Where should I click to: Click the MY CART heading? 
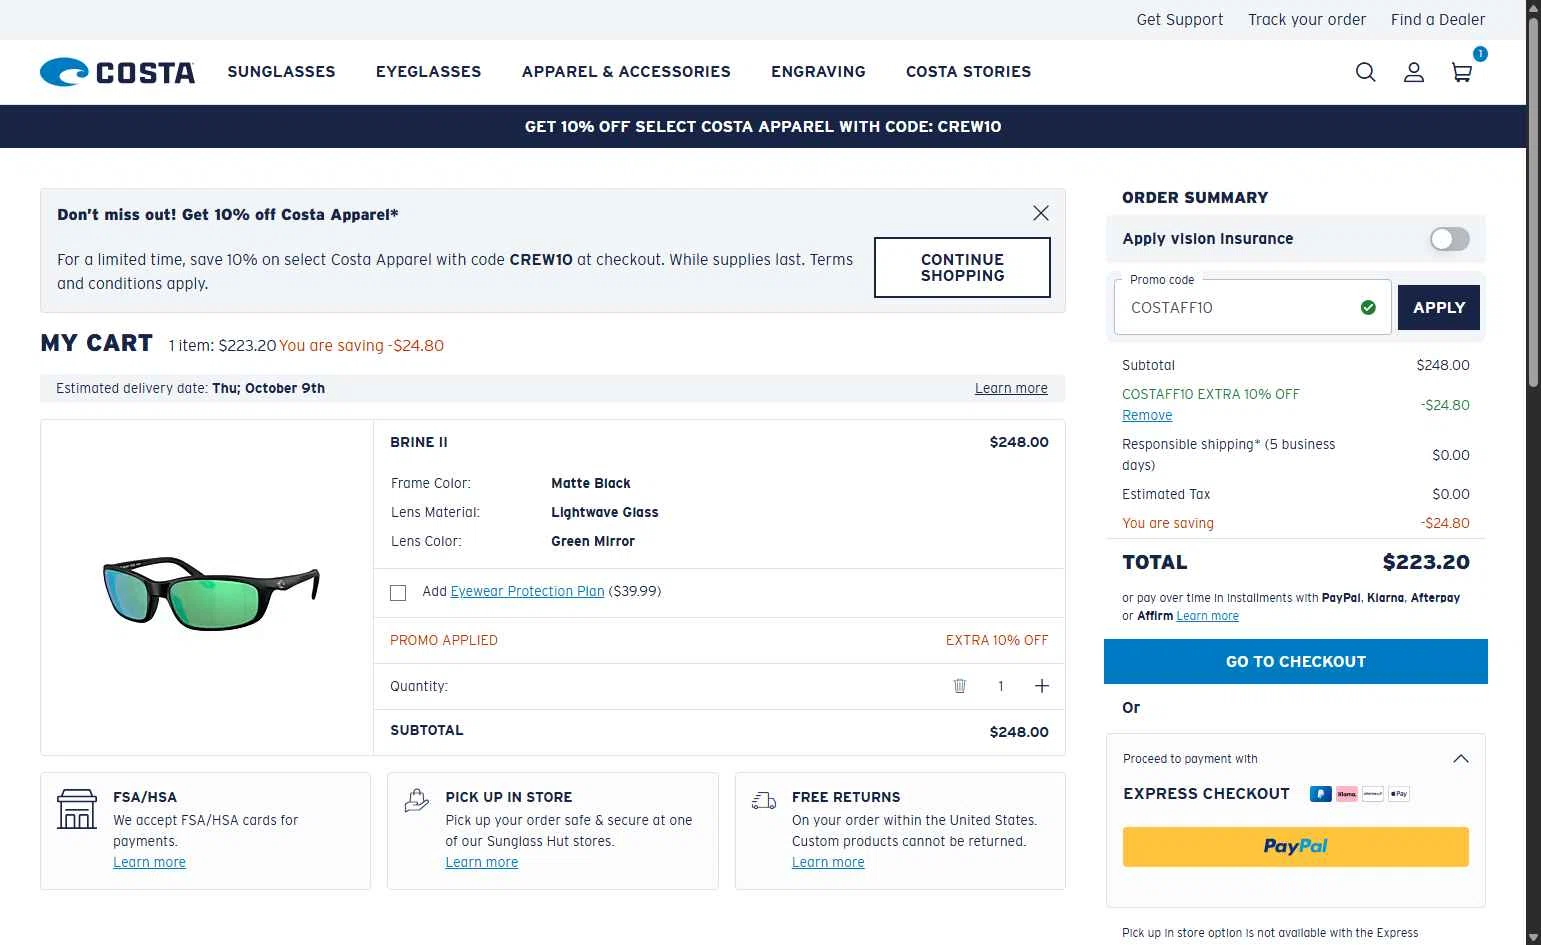coord(97,343)
